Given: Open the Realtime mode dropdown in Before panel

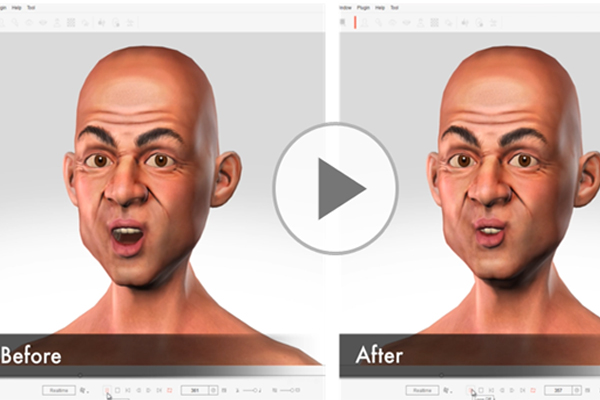Looking at the screenshot, I should (58, 390).
